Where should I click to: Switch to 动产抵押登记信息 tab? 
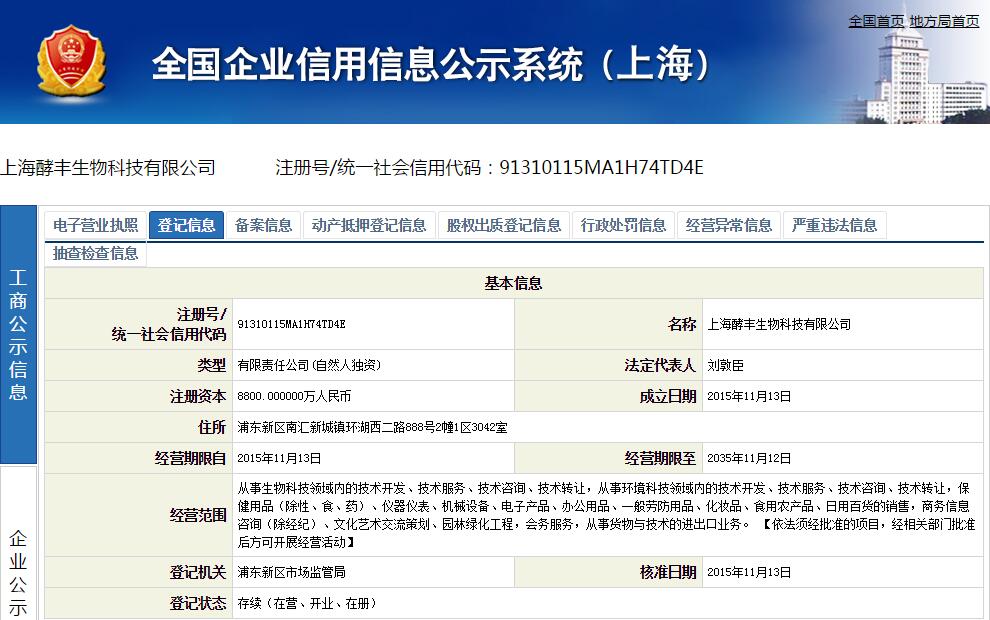[x=369, y=225]
